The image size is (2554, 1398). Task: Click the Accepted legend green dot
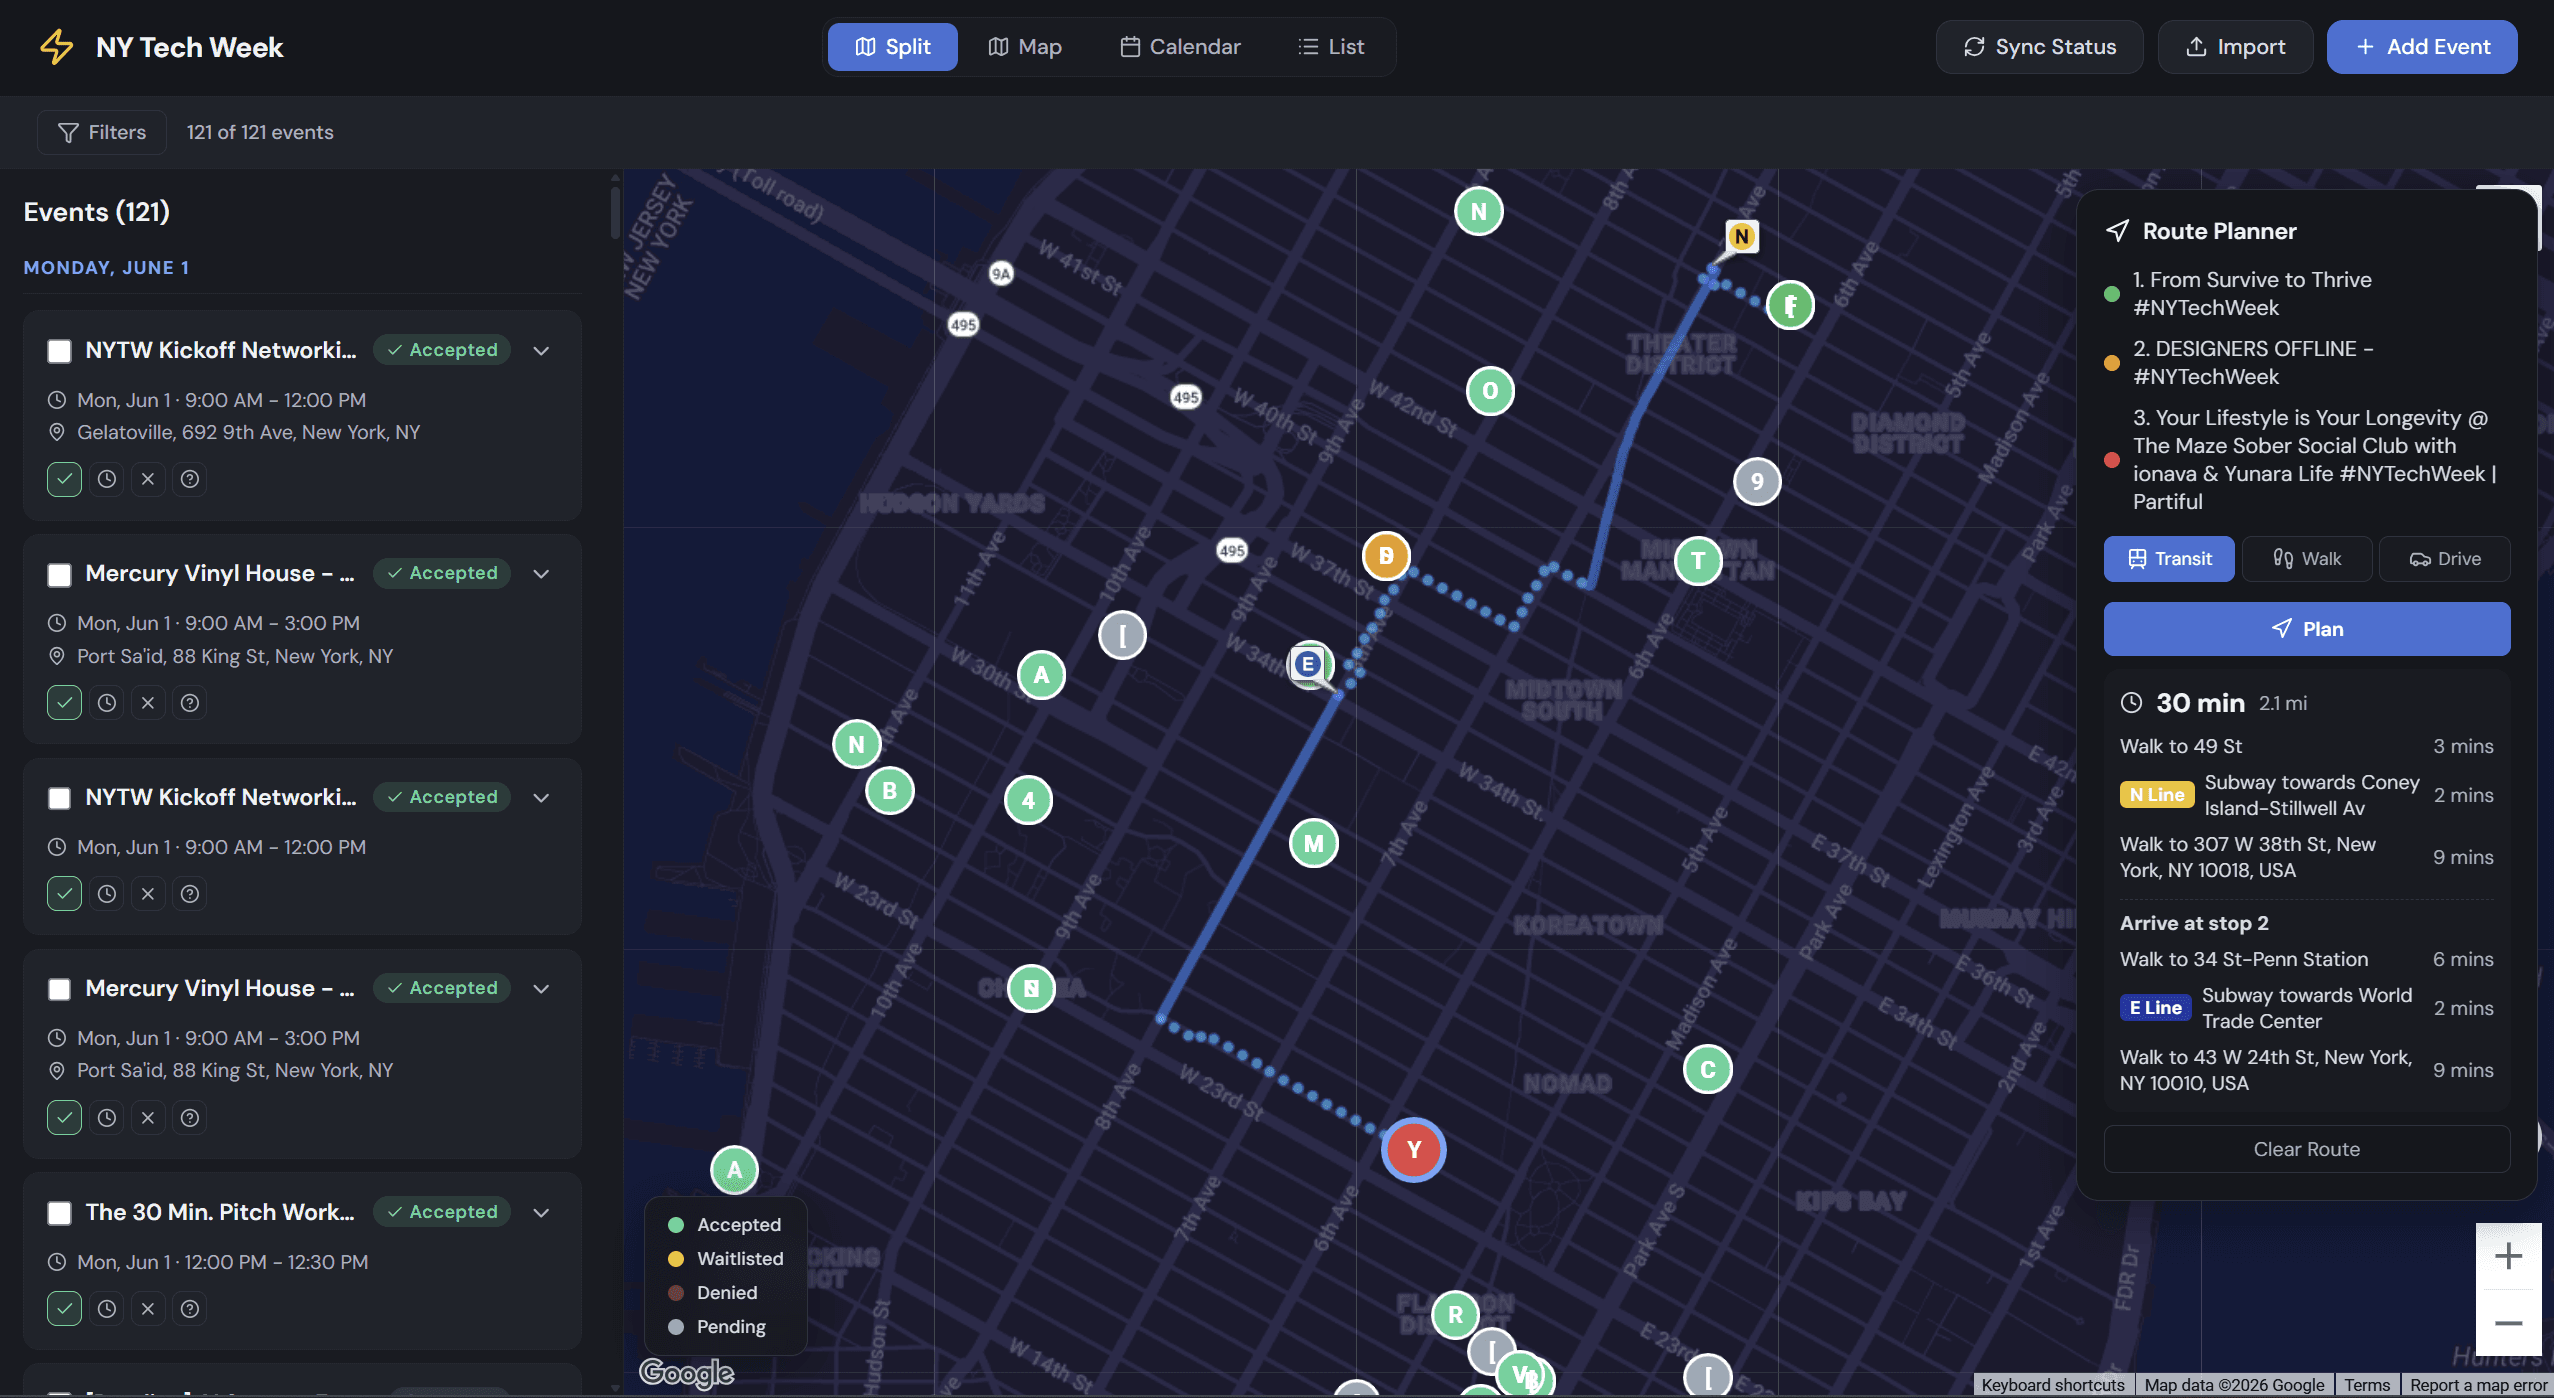[x=676, y=1225]
